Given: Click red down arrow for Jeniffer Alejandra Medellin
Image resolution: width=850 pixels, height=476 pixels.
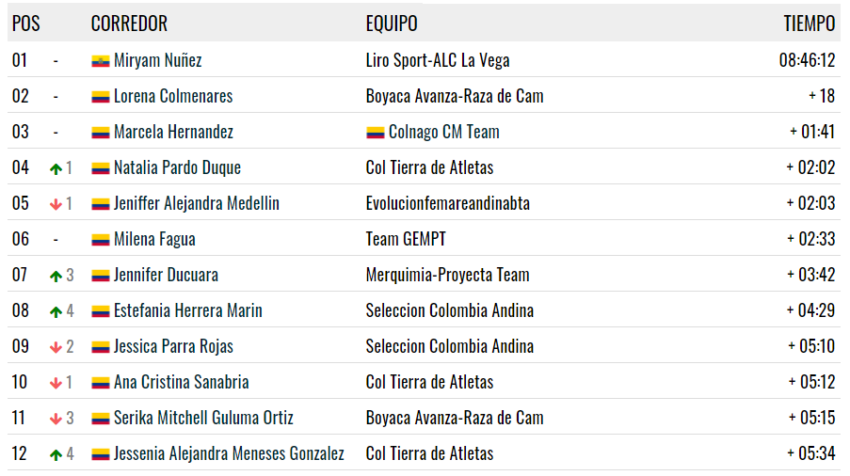Looking at the screenshot, I should [x=56, y=204].
